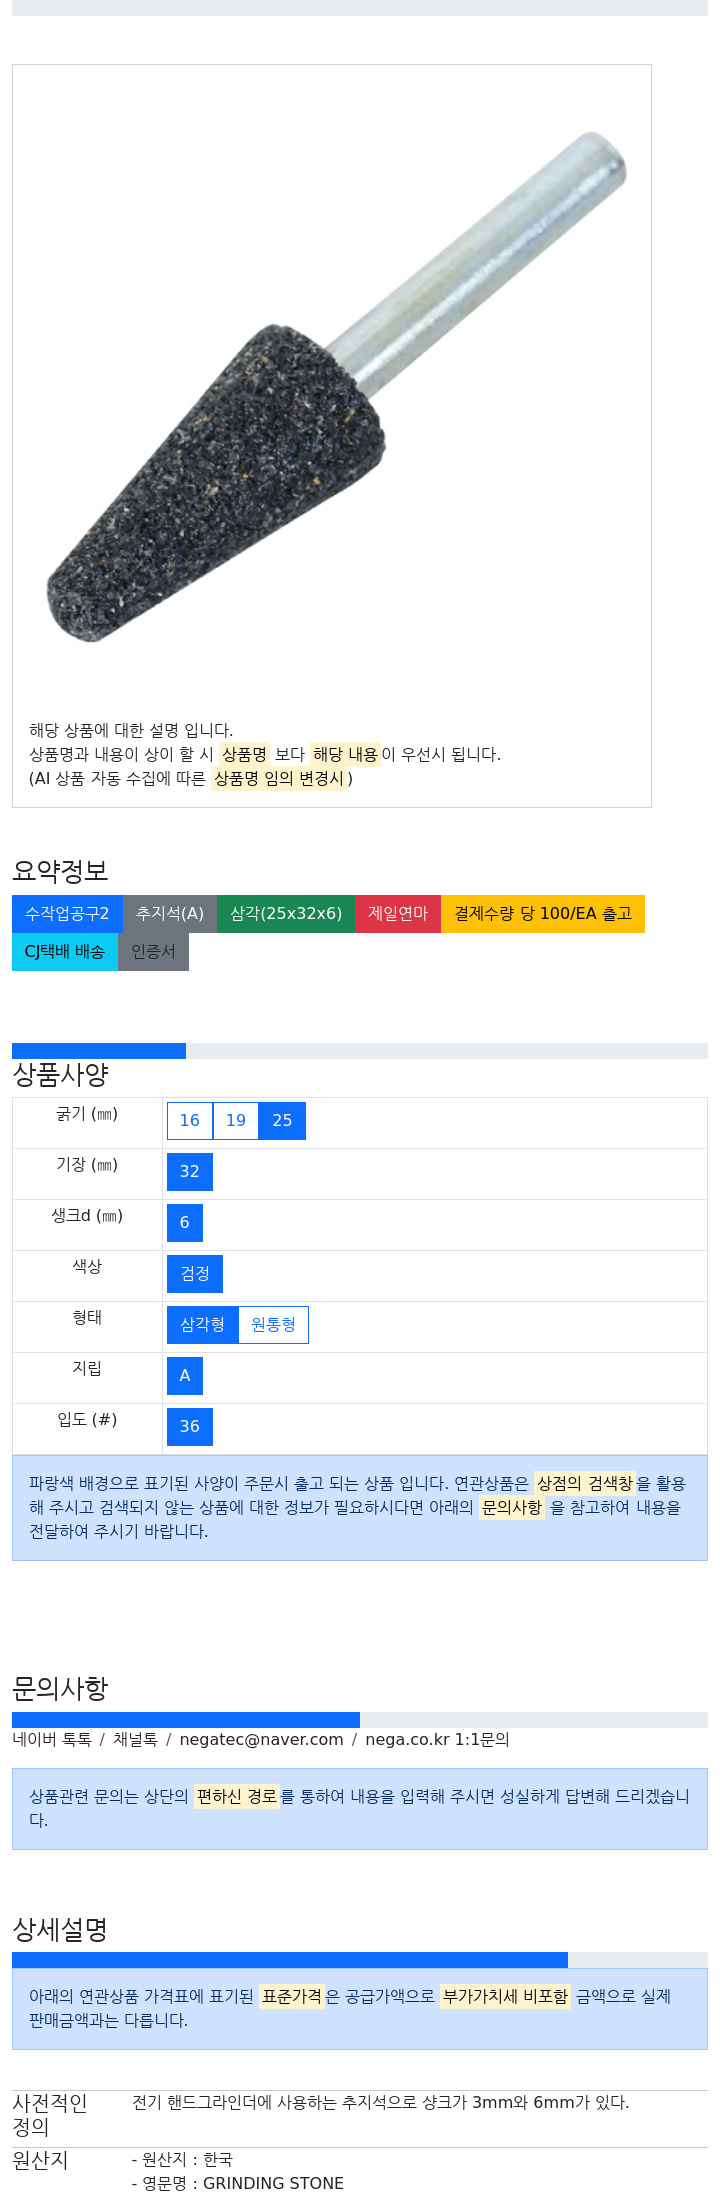Open the 추지석(A) tag
The width and height of the screenshot is (720, 2196).
[x=170, y=914]
